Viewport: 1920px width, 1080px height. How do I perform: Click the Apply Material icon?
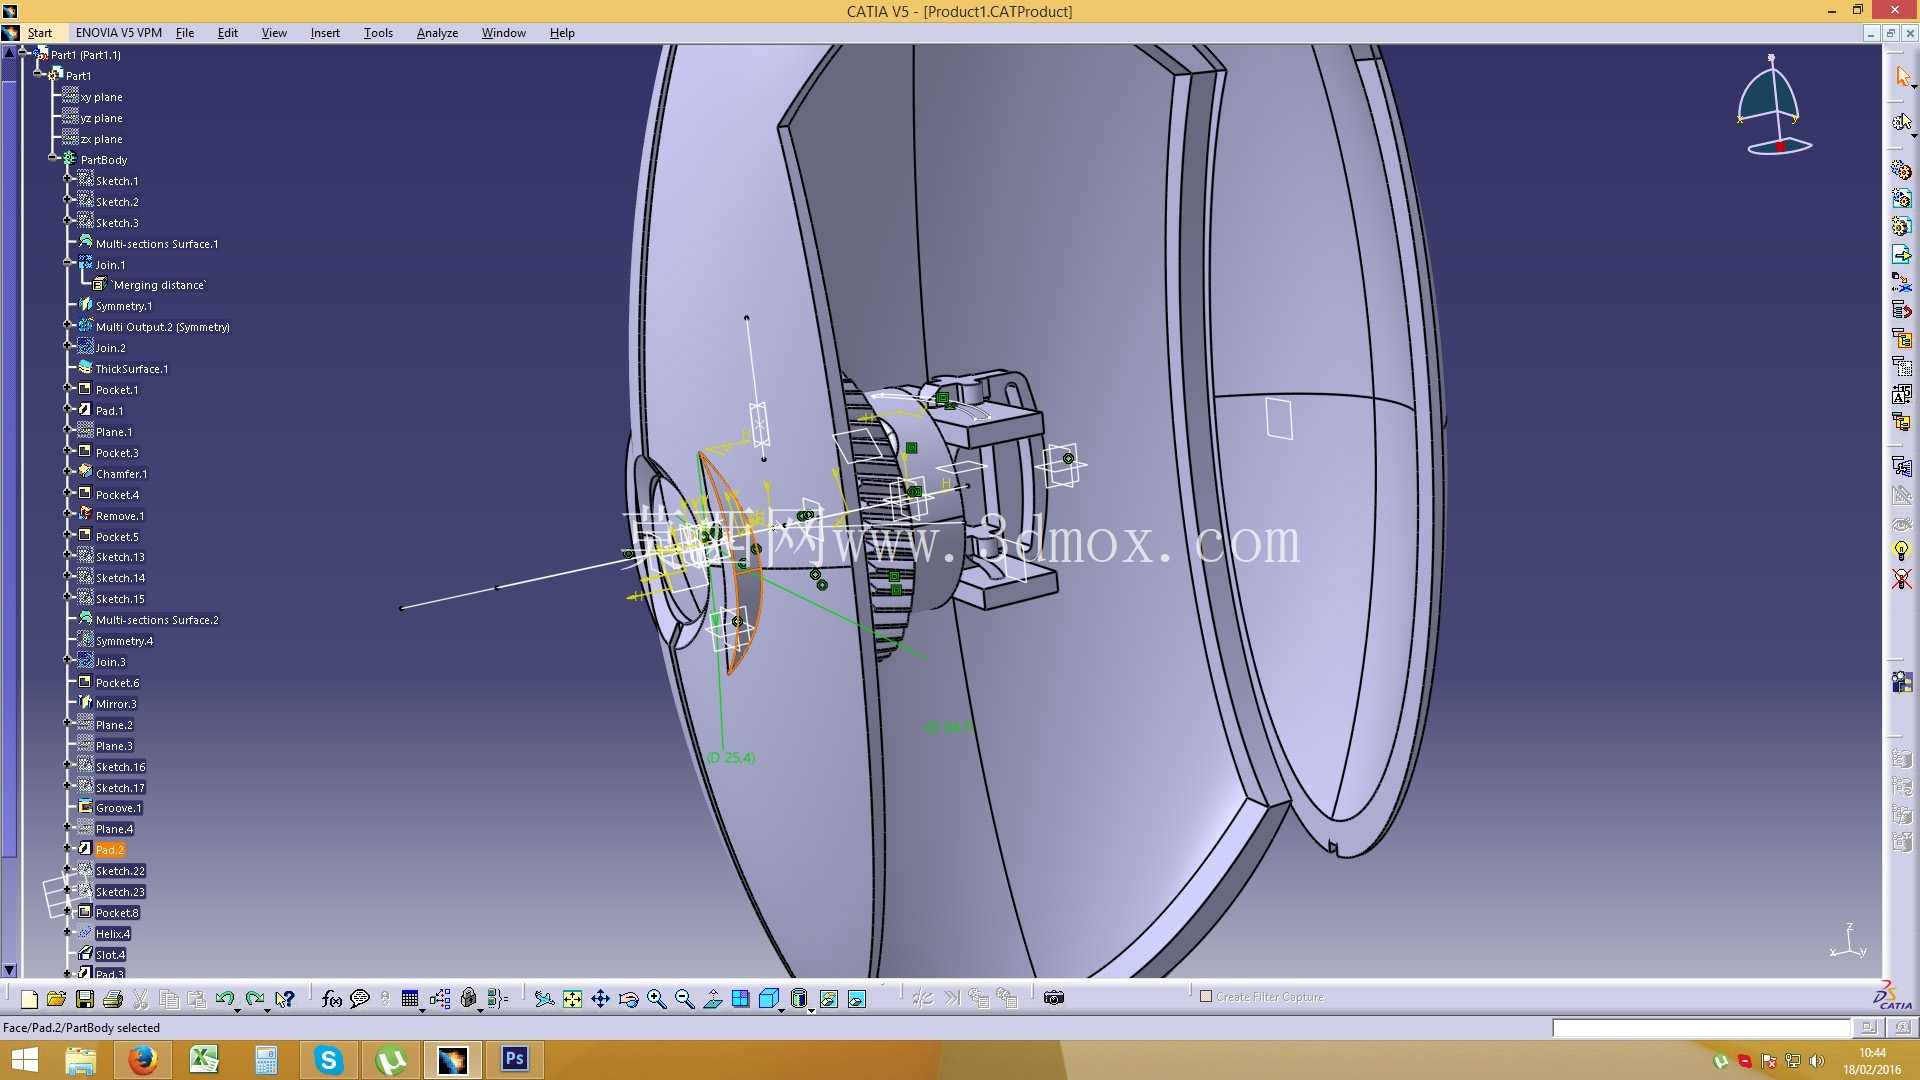(x=1901, y=682)
